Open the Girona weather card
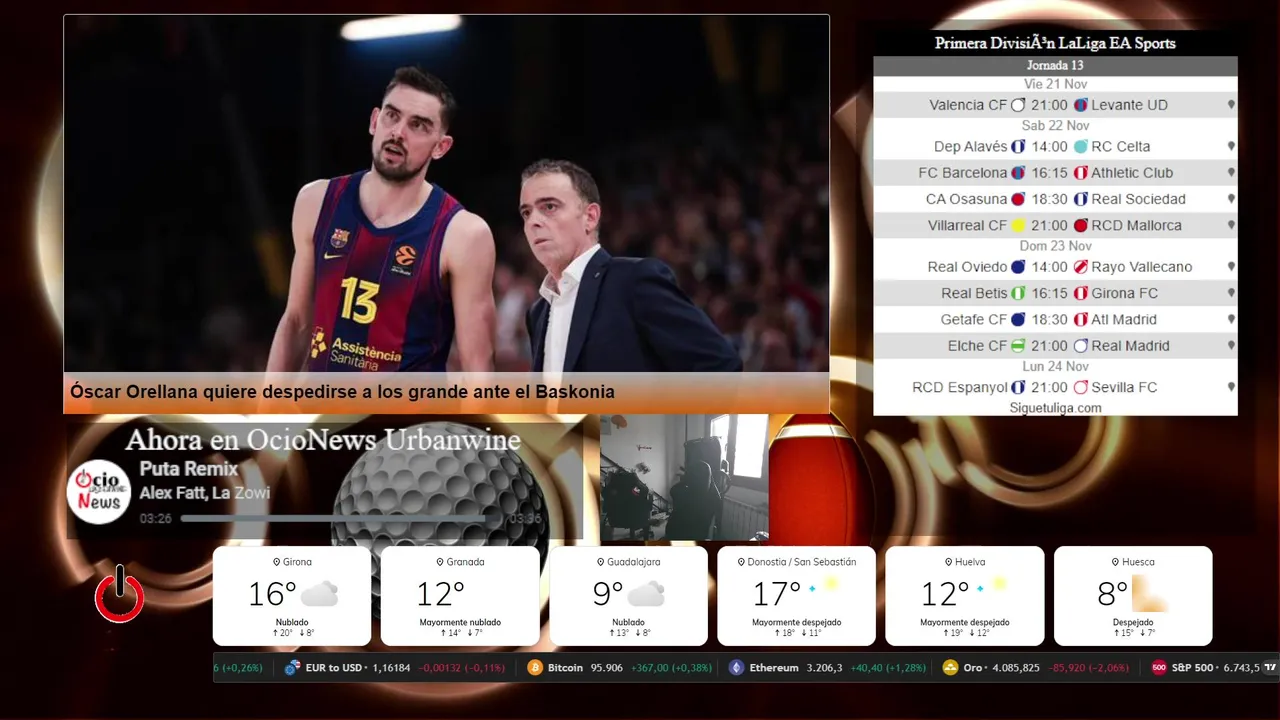 tap(292, 596)
